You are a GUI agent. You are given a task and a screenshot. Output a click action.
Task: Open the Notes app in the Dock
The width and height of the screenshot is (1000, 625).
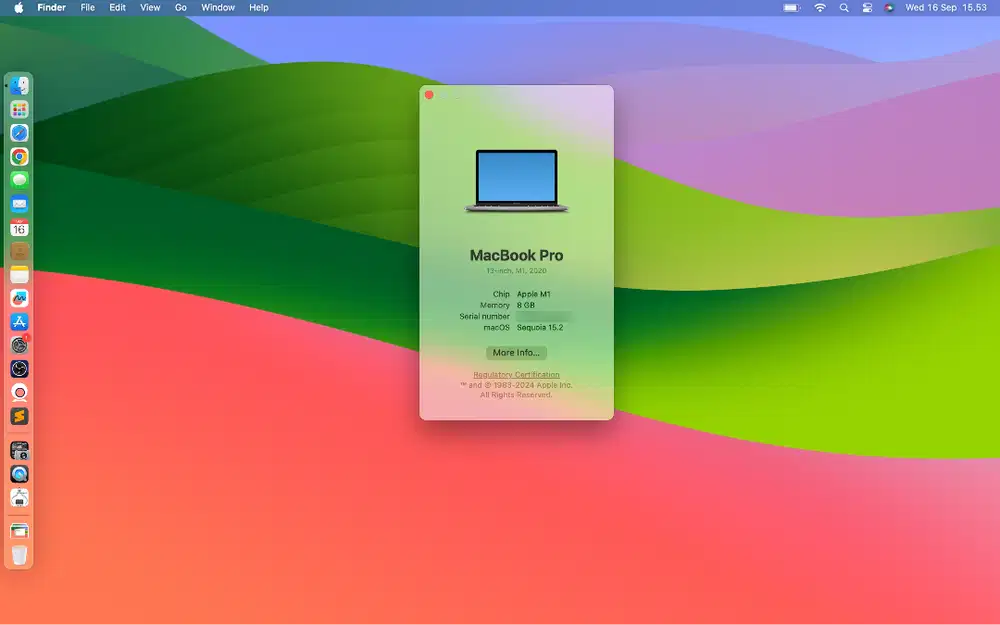pos(19,275)
